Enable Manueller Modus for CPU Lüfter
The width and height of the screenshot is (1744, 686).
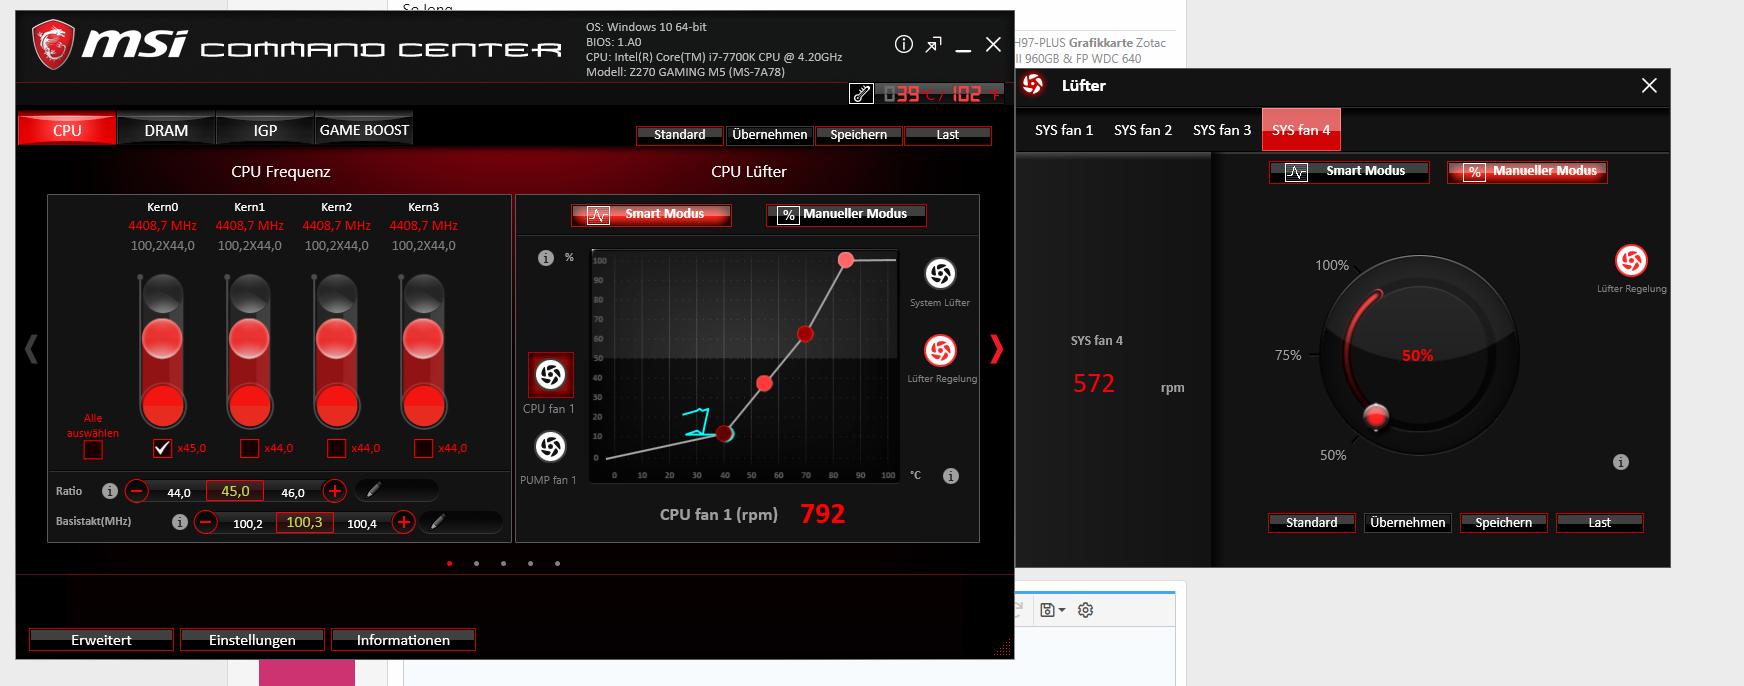point(846,215)
